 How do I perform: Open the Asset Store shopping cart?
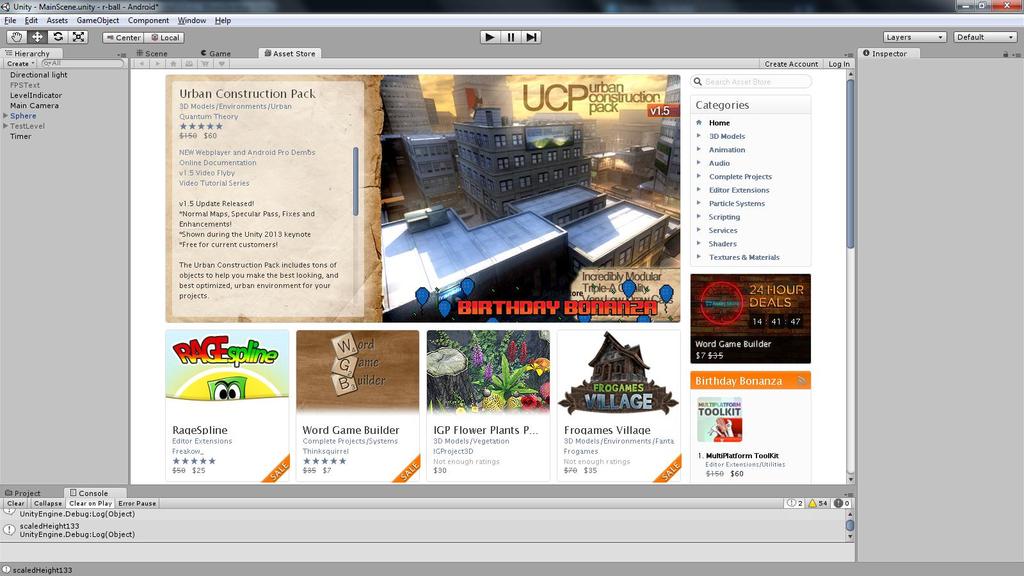[205, 63]
